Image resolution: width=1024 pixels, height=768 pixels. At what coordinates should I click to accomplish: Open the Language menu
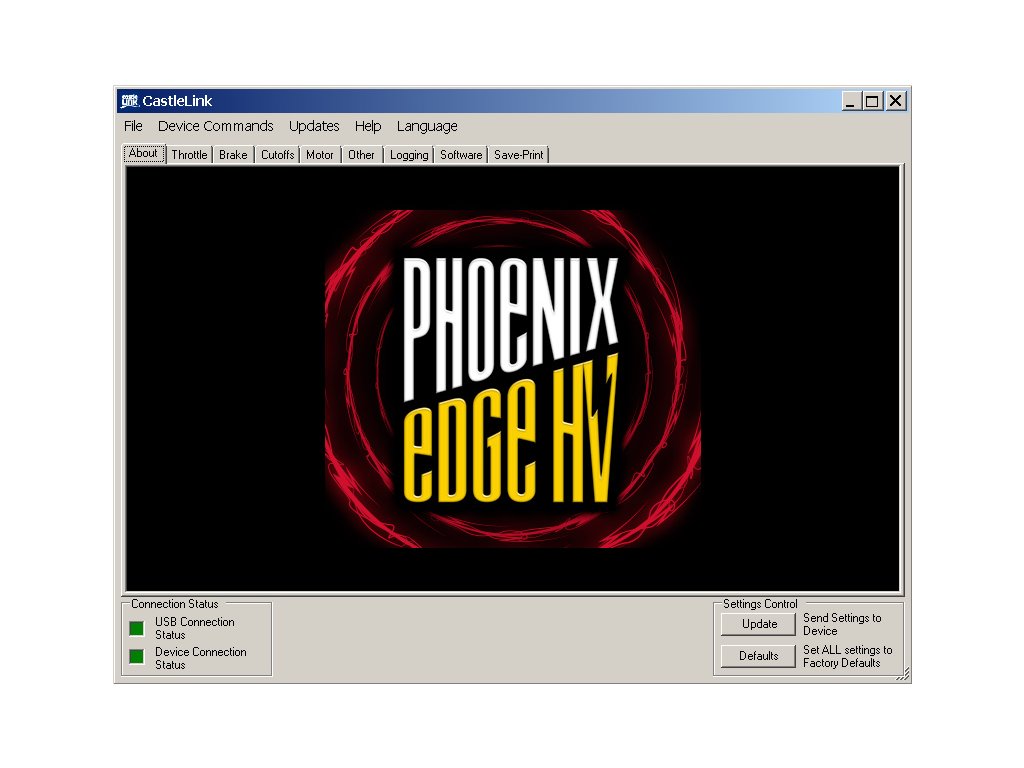427,126
